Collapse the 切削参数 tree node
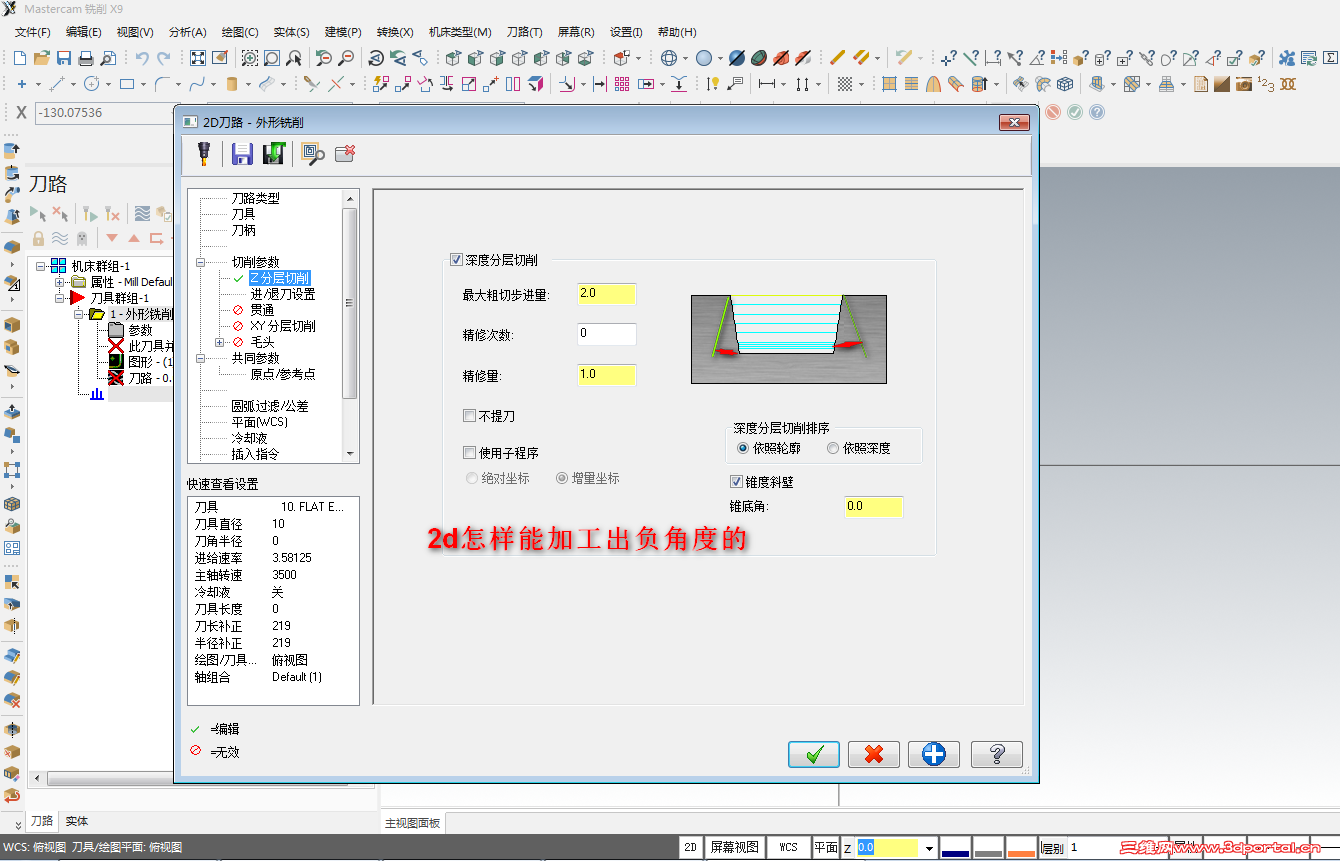Screen dimensions: 1340x861 point(200,262)
